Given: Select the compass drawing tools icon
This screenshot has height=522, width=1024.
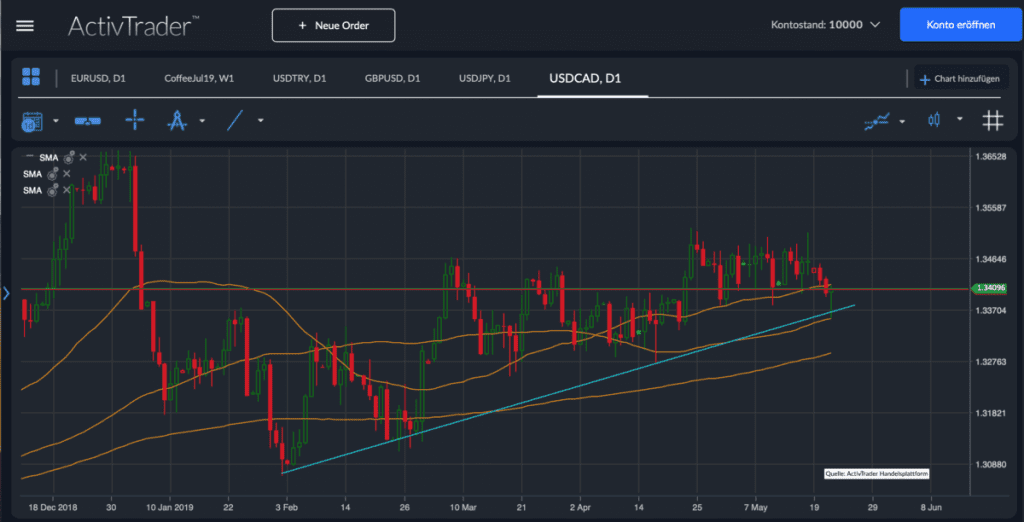Looking at the screenshot, I should tap(178, 120).
